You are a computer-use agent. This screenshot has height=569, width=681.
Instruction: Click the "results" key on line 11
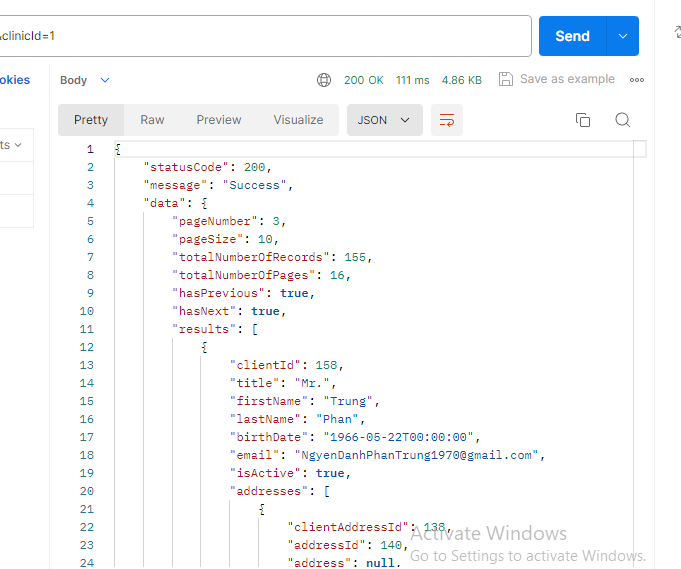coord(204,329)
